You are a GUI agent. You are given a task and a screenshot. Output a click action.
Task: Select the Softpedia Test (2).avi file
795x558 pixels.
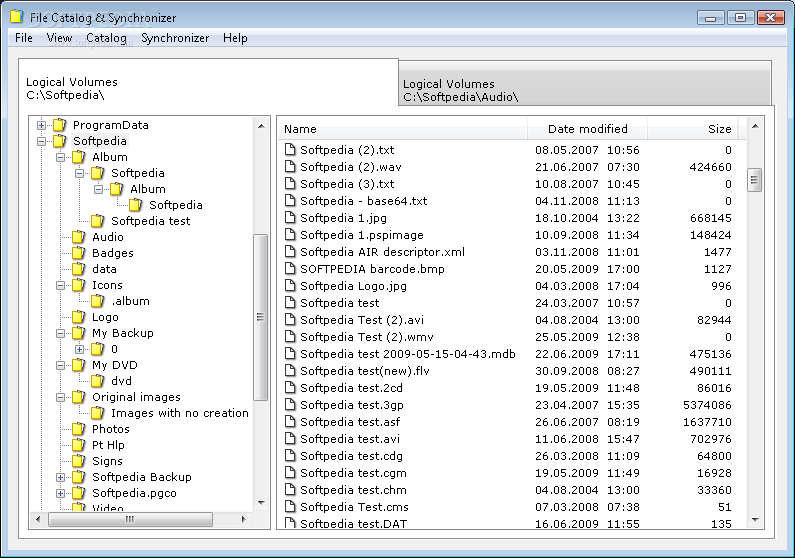(x=362, y=320)
